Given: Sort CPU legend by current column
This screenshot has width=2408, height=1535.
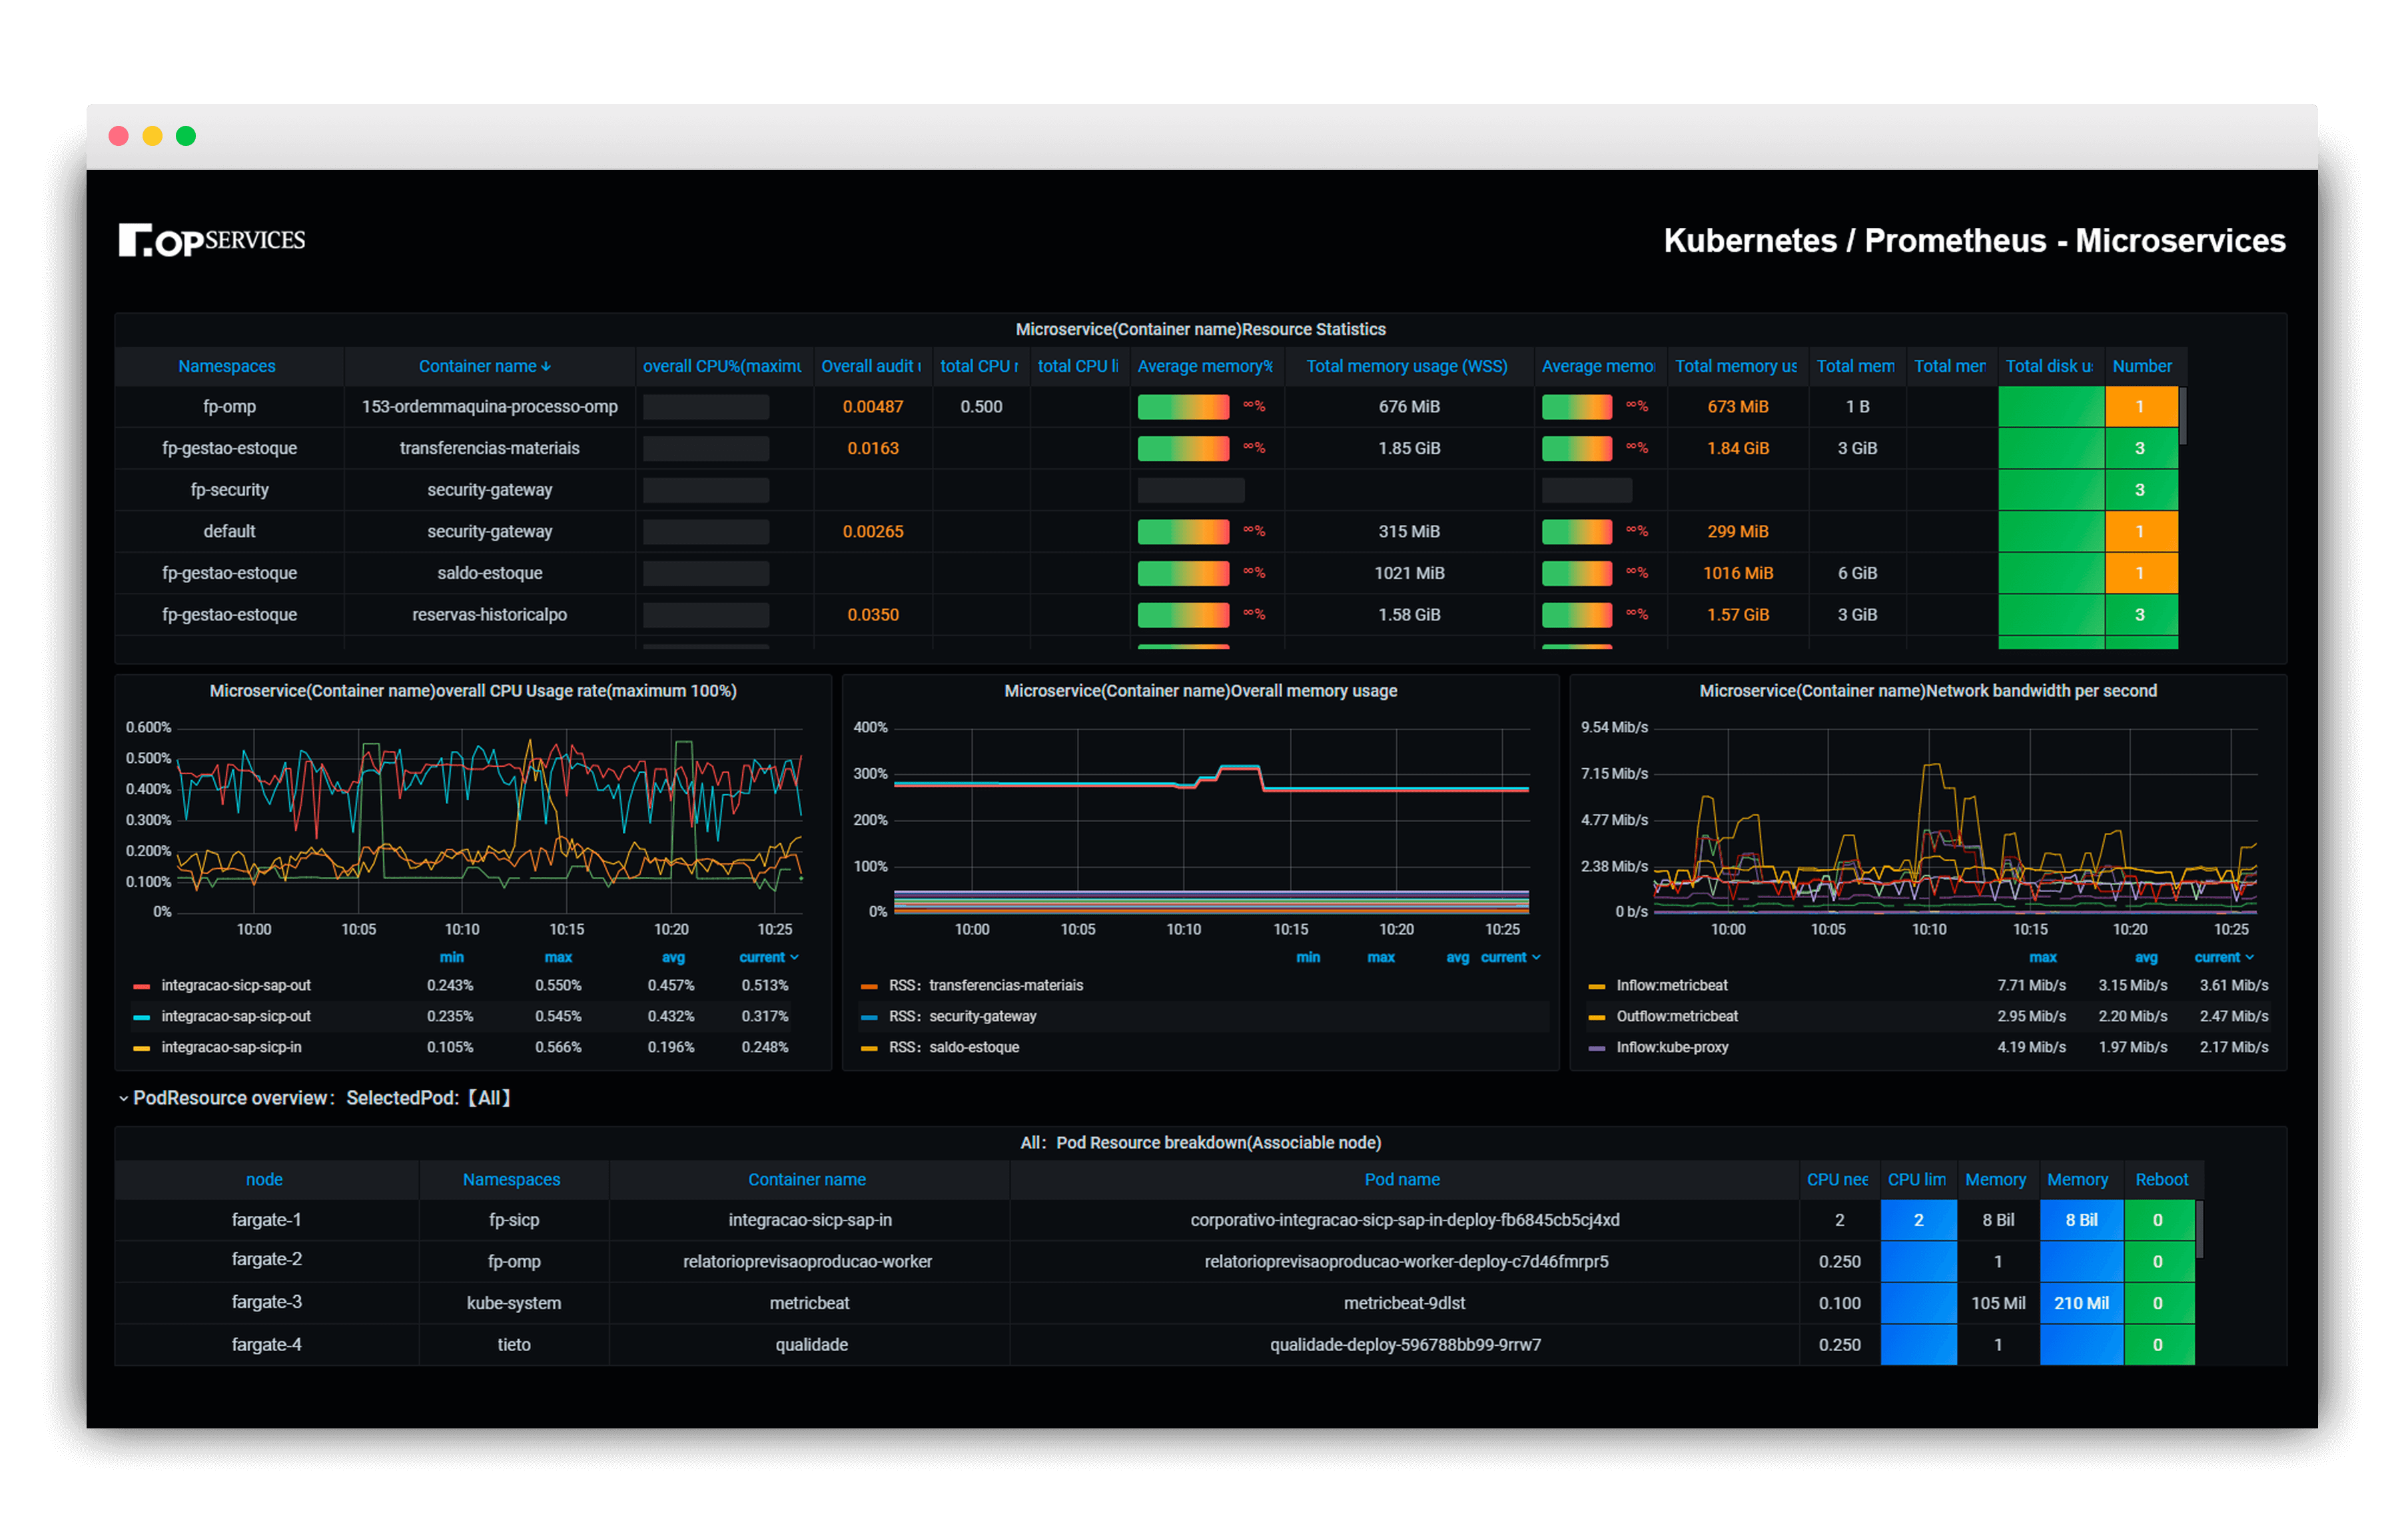Looking at the screenshot, I should 768,958.
